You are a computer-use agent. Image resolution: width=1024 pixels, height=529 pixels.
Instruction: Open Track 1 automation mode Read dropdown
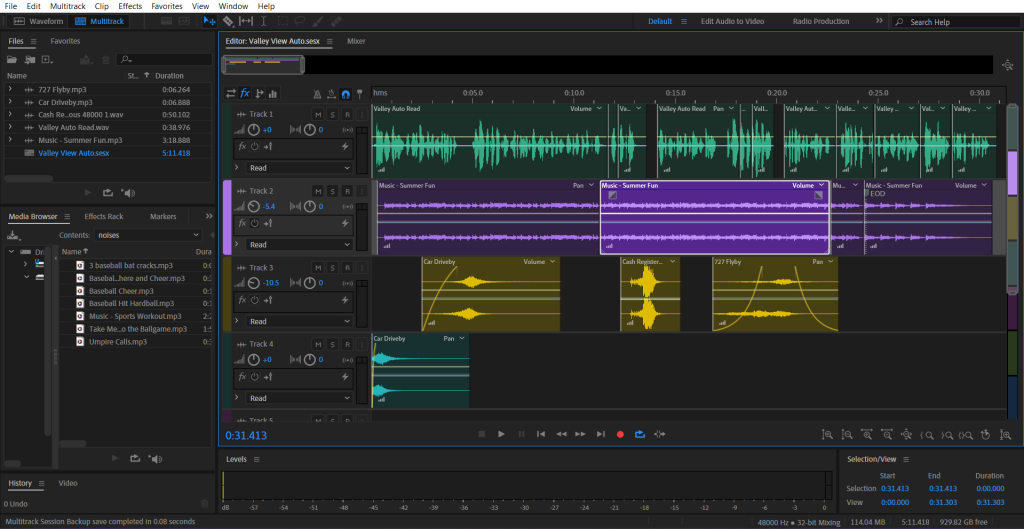299,168
